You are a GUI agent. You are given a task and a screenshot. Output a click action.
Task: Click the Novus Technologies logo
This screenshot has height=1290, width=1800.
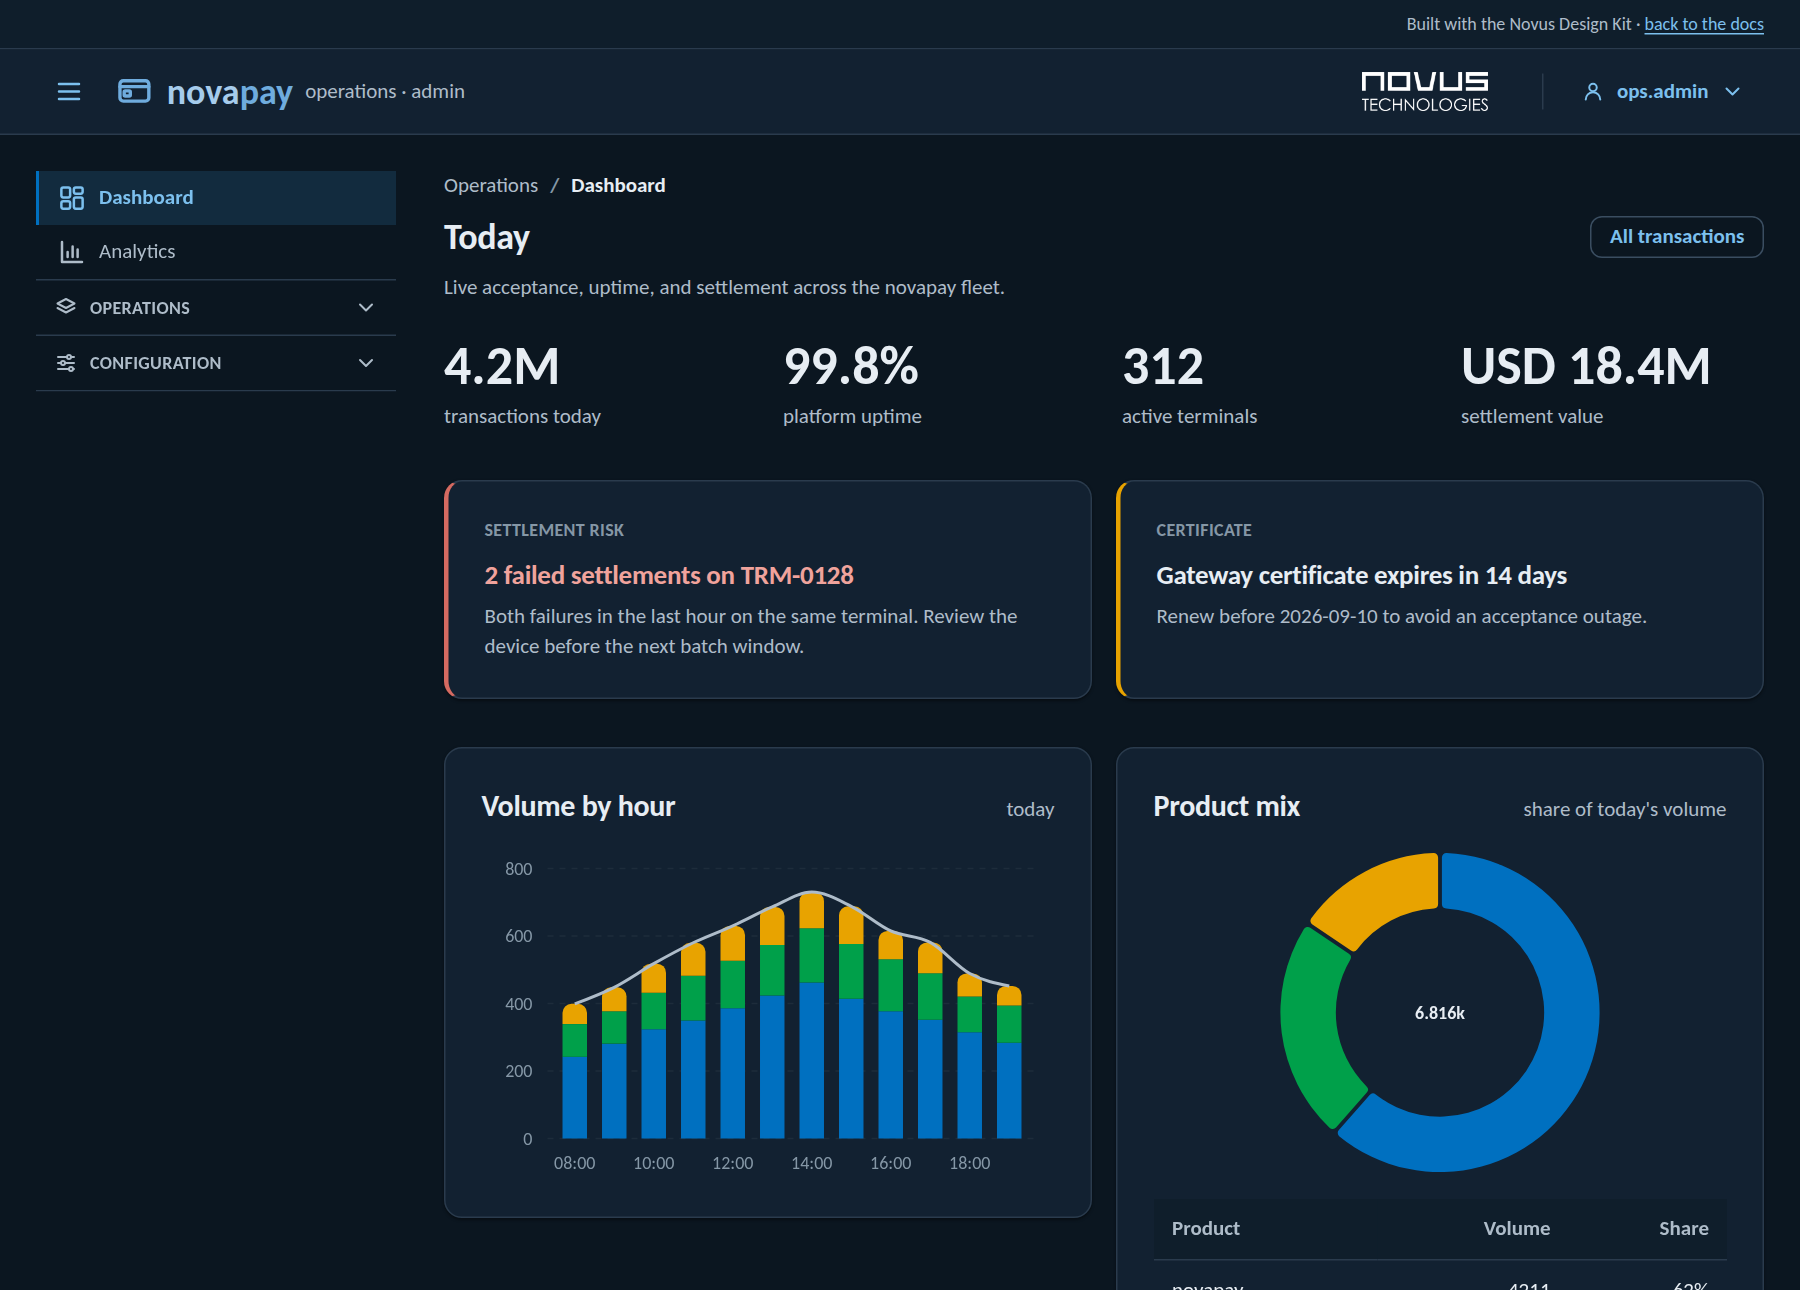click(x=1425, y=92)
